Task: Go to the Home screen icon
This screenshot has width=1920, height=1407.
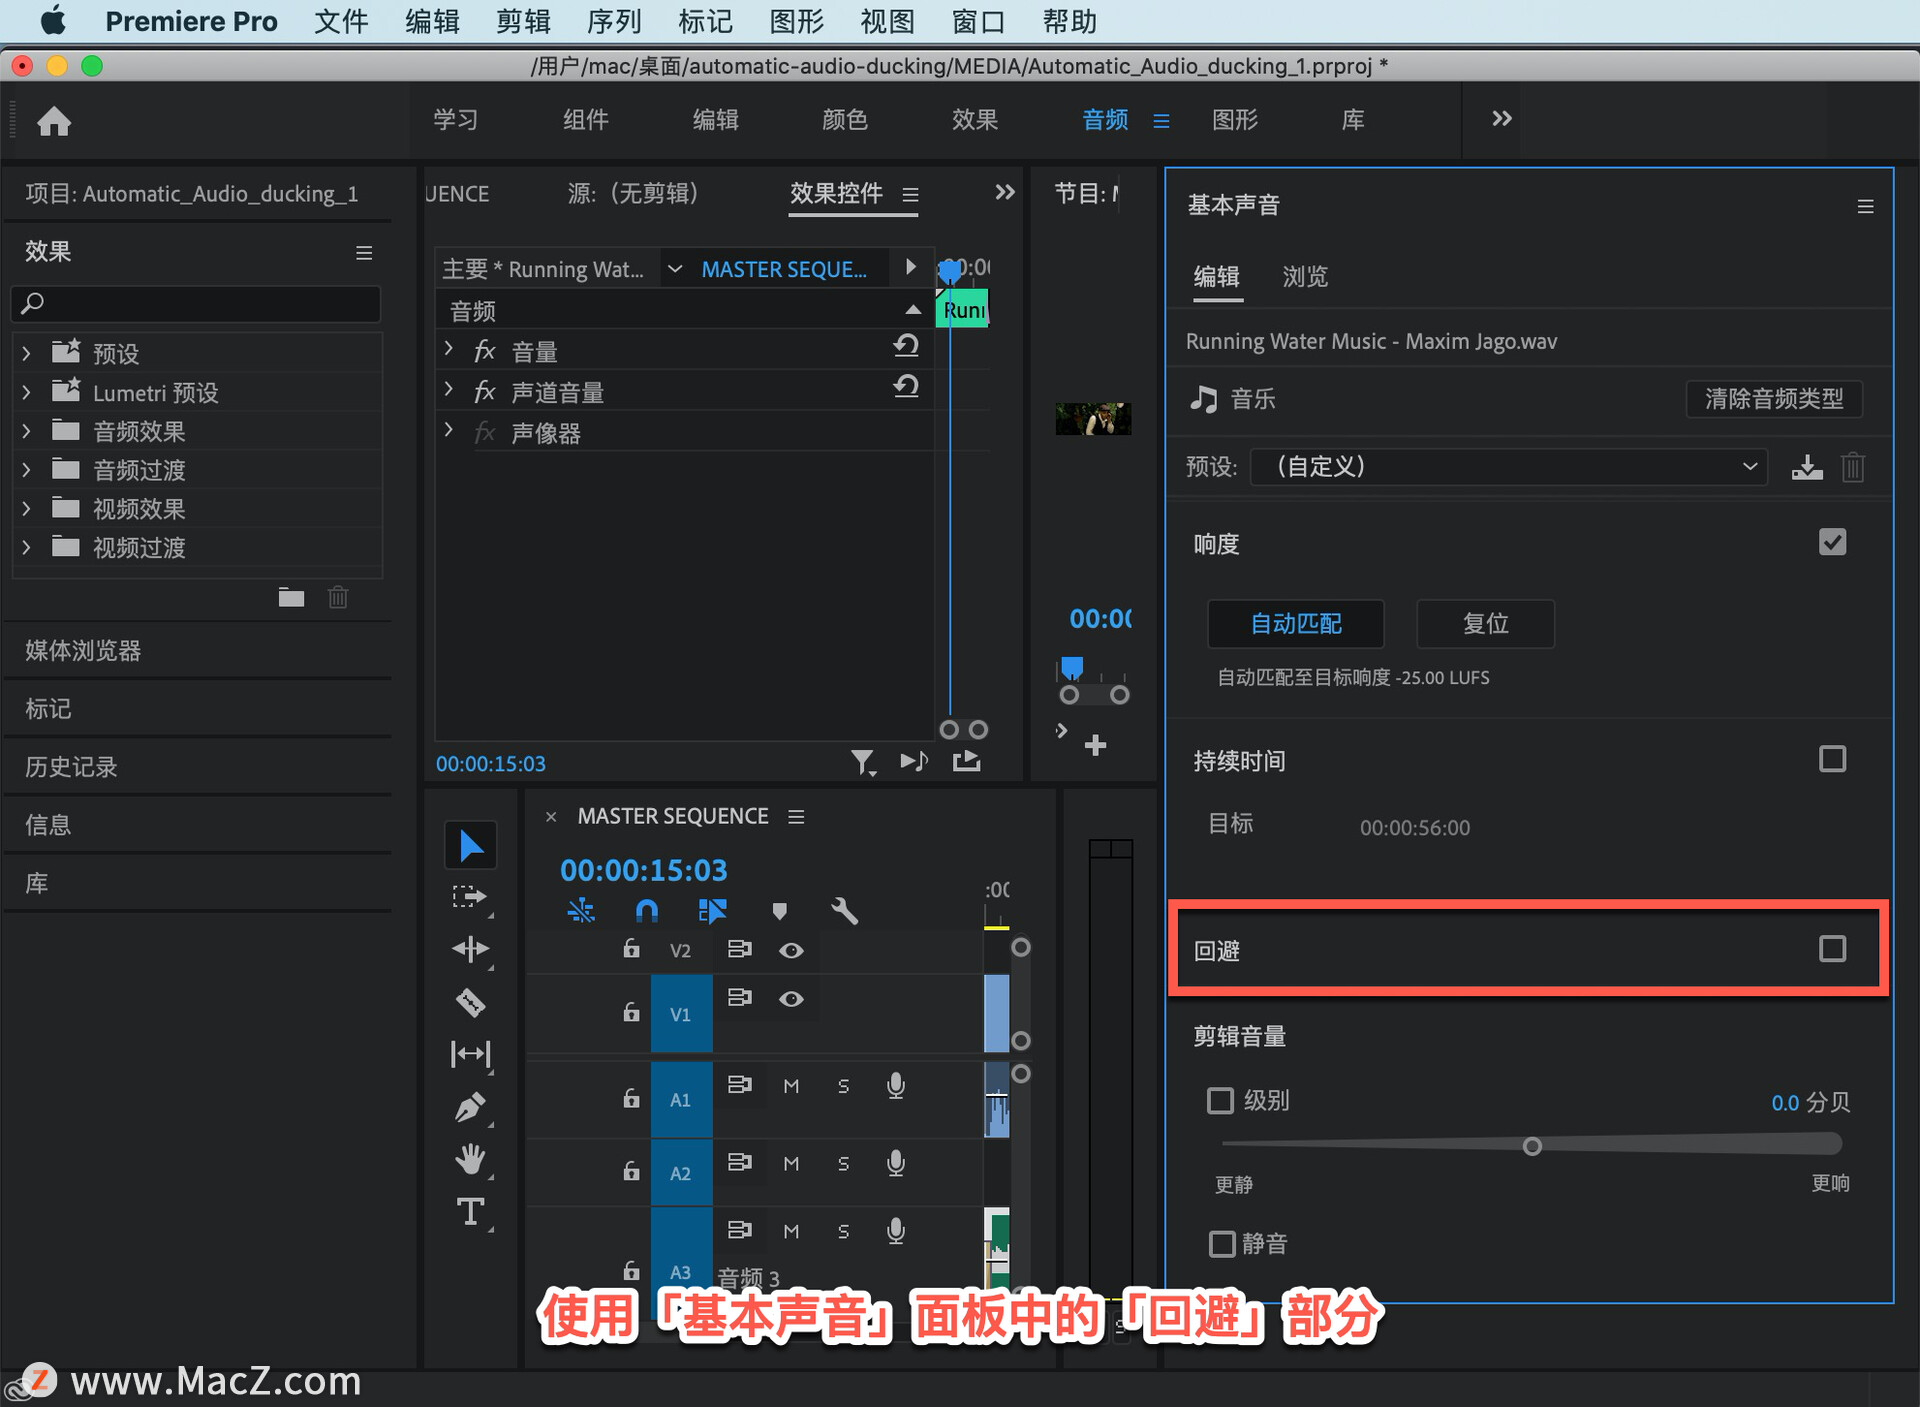Action: [x=54, y=121]
